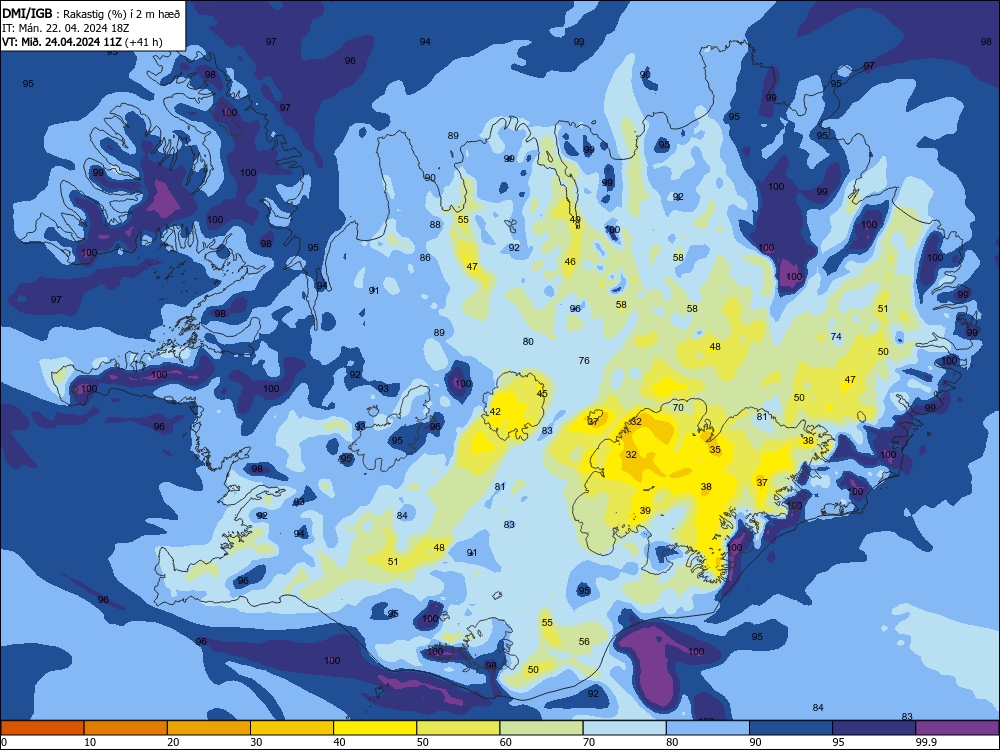Click the legend scale label '20'

(173, 742)
